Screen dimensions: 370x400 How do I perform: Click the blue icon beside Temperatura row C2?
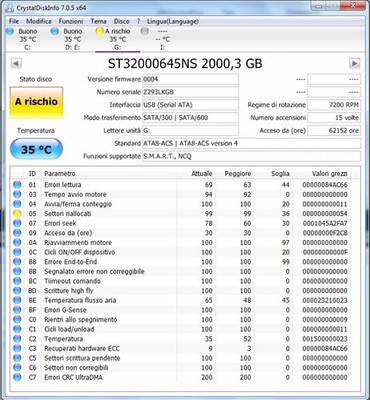pyautogui.click(x=17, y=339)
